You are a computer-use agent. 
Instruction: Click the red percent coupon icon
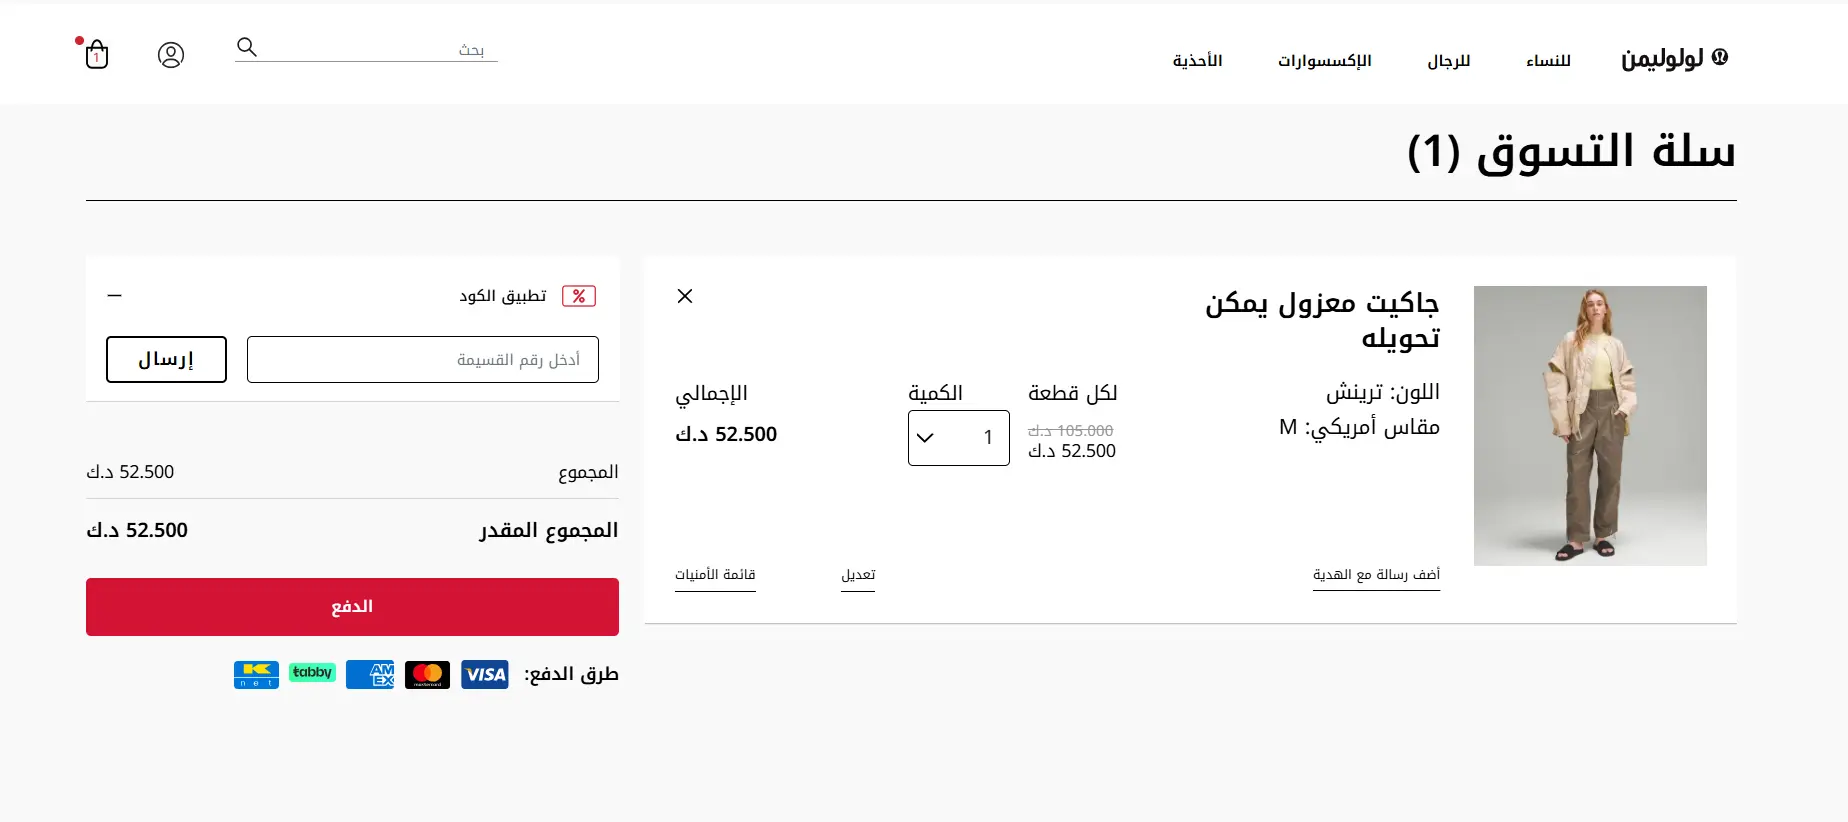[x=579, y=296]
